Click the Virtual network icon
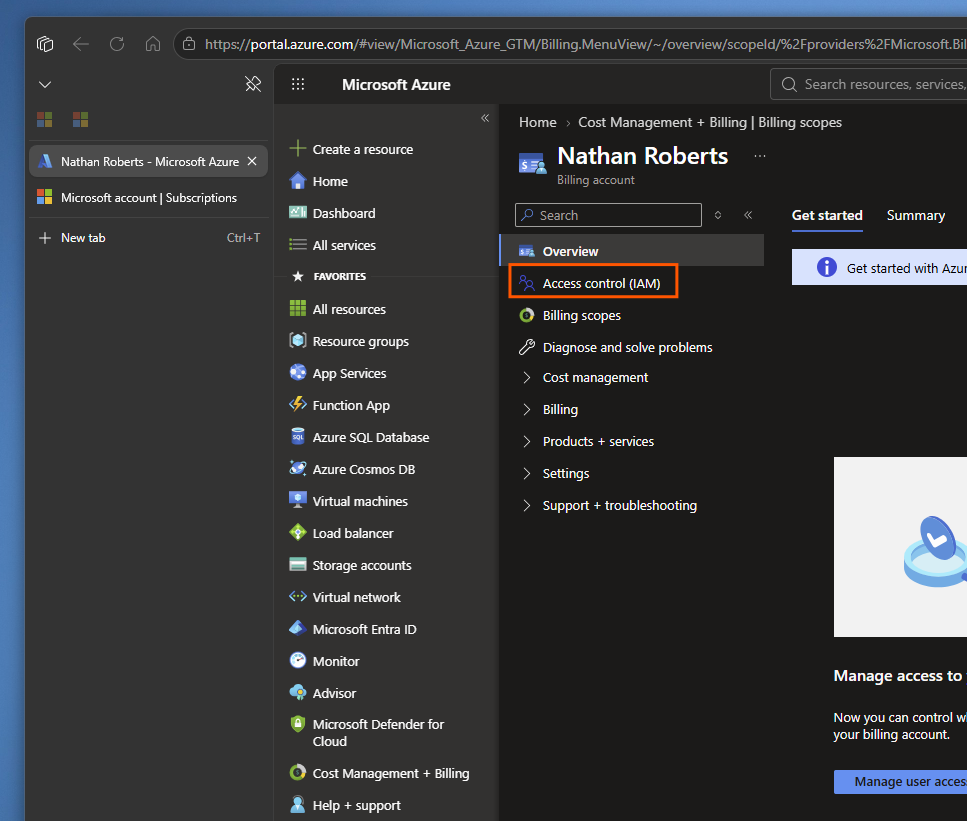The height and width of the screenshot is (821, 967). [298, 597]
